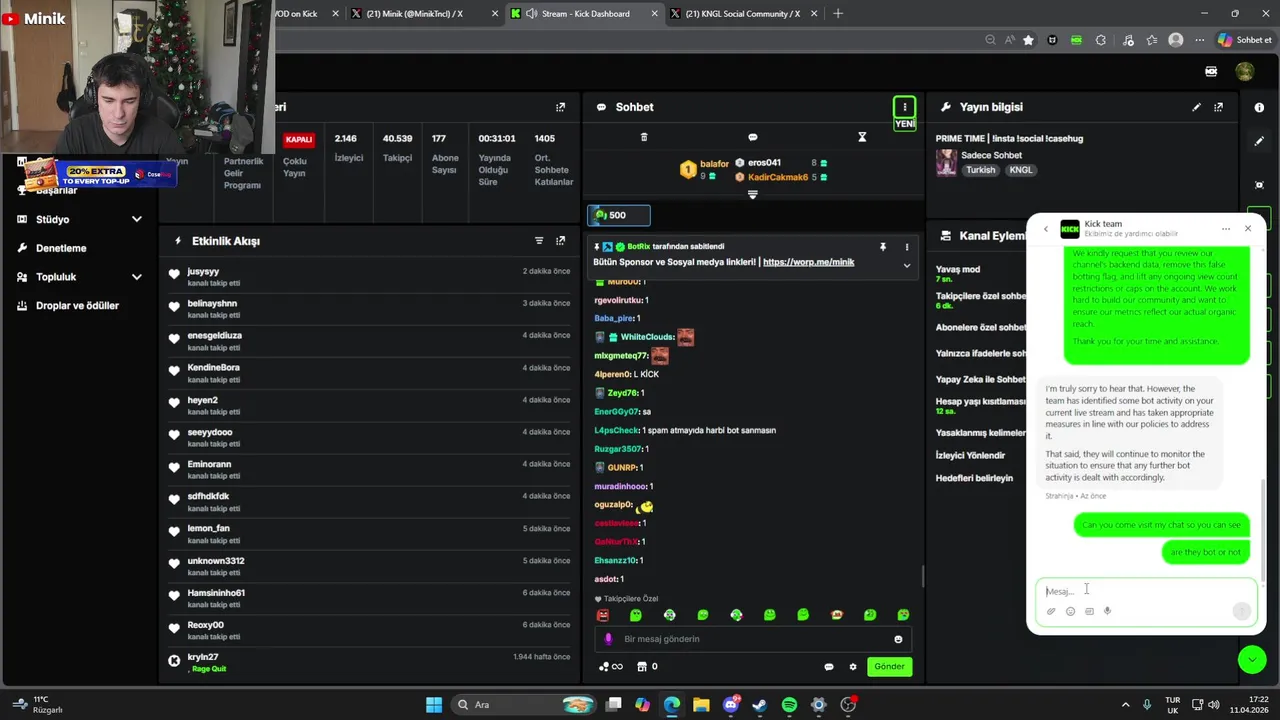Viewport: 1280px width, 720px height.
Task: Click Hesap yaşı kısıtlaması action
Action: click(981, 402)
